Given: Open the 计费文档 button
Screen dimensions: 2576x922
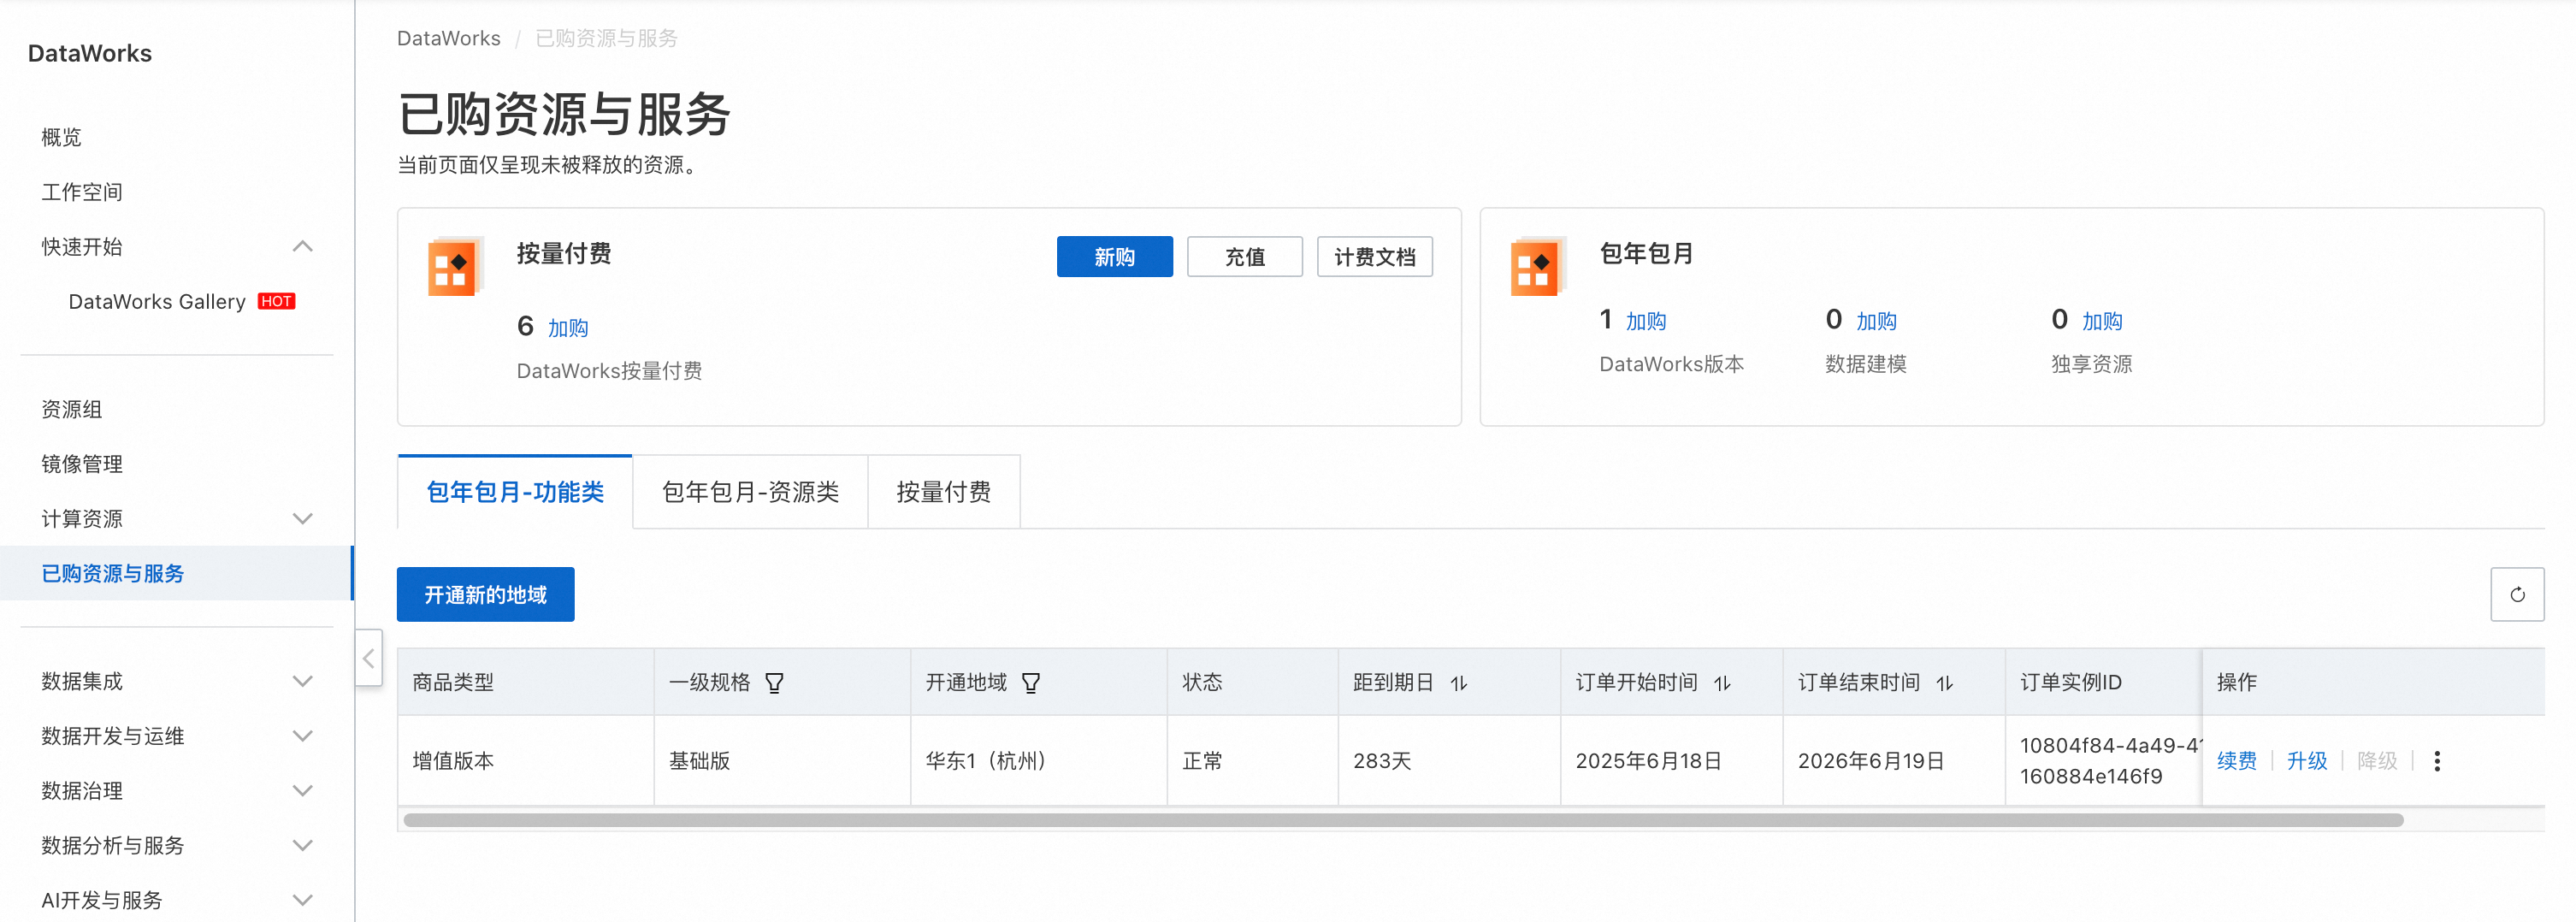Looking at the screenshot, I should (1374, 257).
